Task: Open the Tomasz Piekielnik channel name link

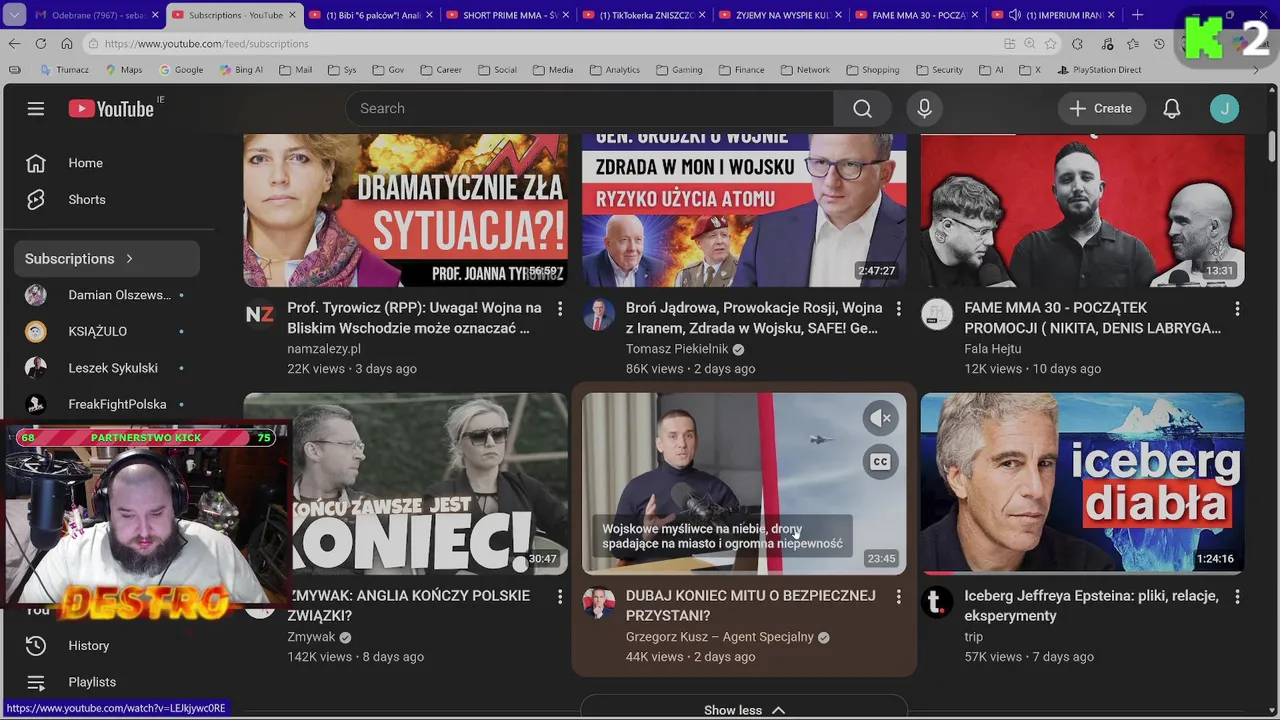Action: pos(677,349)
